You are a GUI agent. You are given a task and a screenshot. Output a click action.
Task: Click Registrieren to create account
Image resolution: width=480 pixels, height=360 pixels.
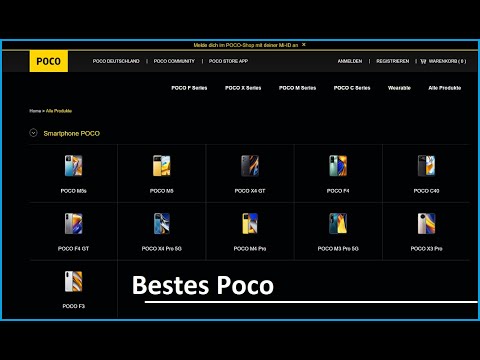click(x=393, y=61)
